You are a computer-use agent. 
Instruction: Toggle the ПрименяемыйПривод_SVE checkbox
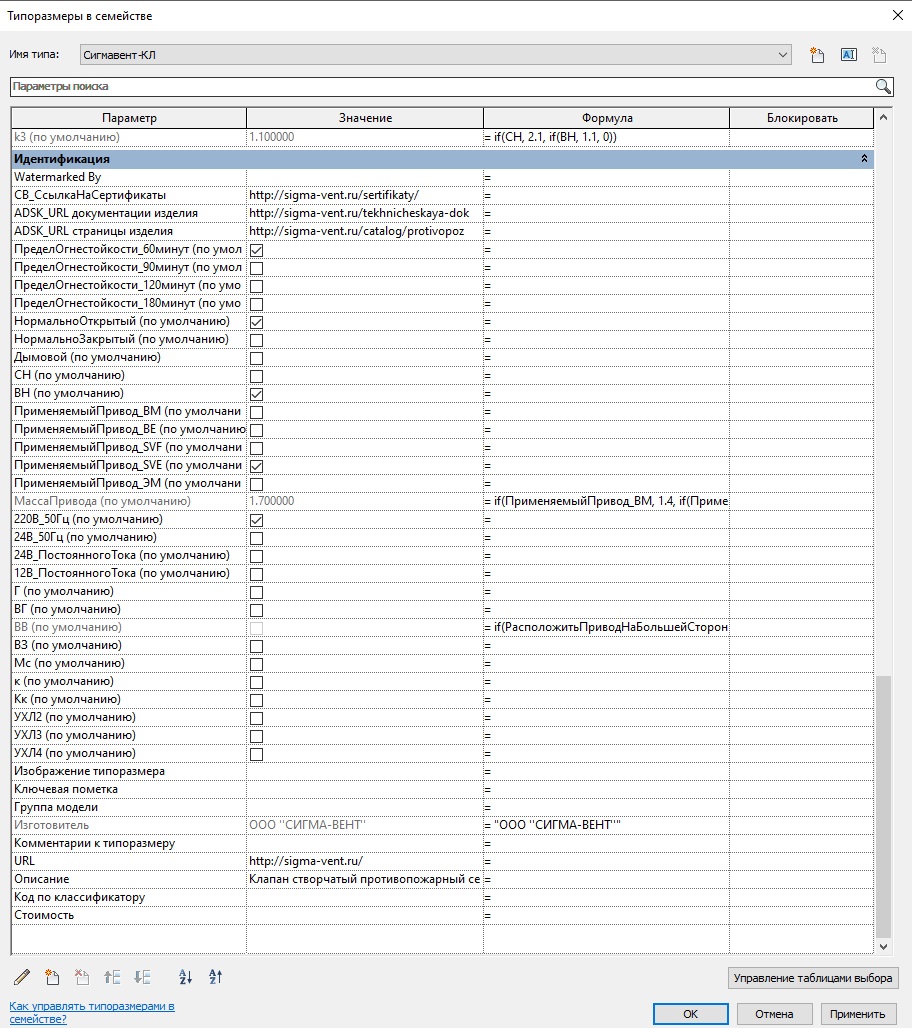(x=257, y=466)
